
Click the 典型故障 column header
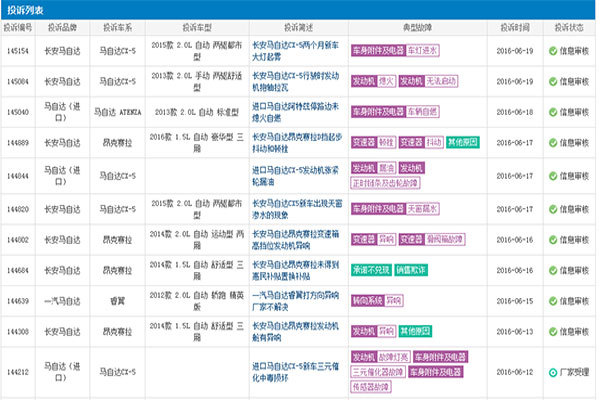point(417,28)
